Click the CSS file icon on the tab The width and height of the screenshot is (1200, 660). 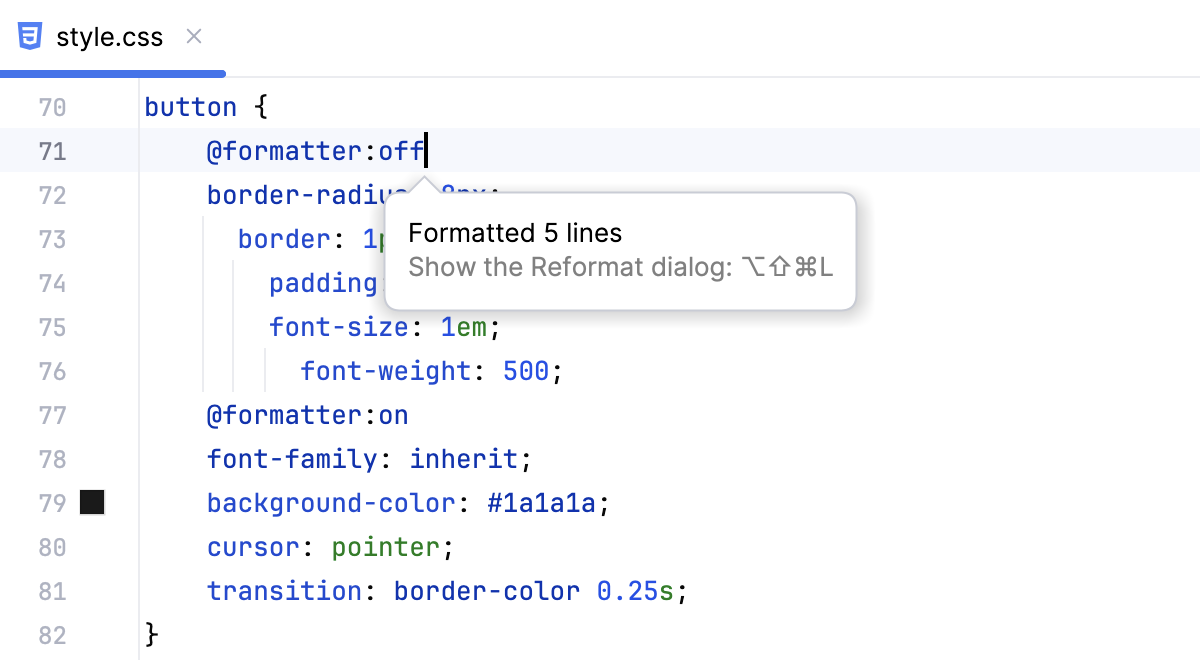point(31,35)
